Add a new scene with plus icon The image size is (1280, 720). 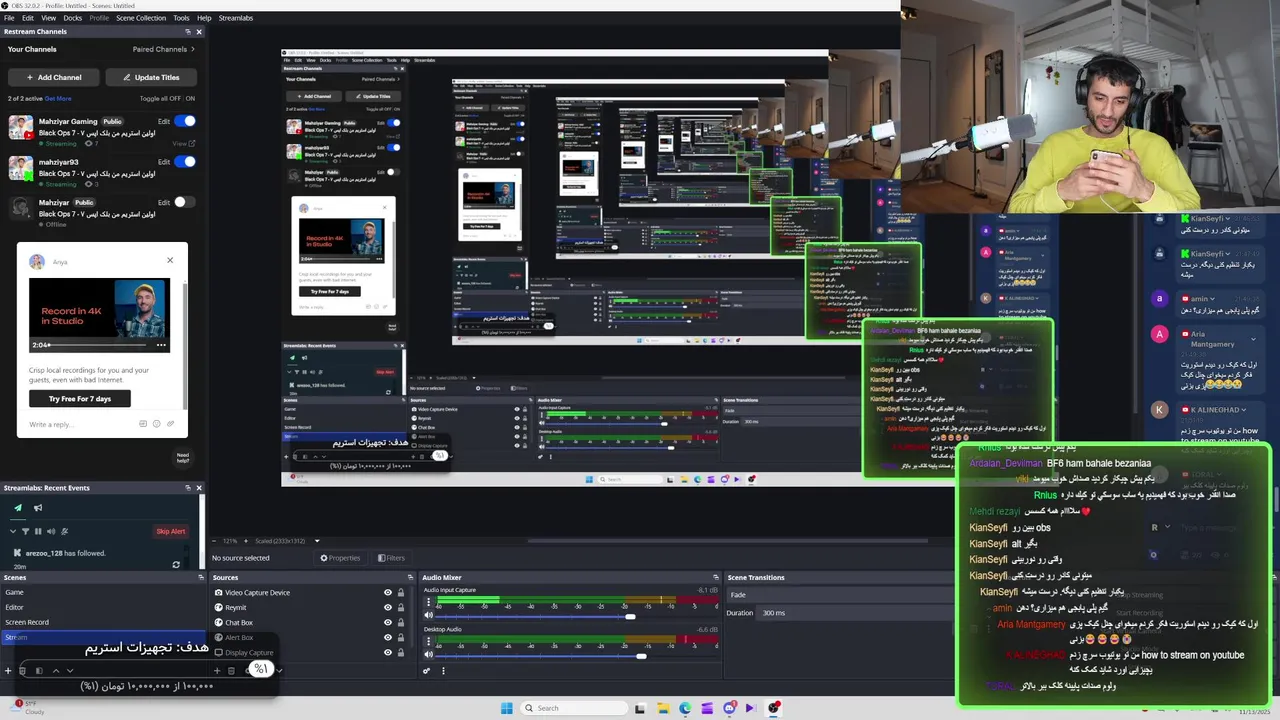click(x=8, y=671)
